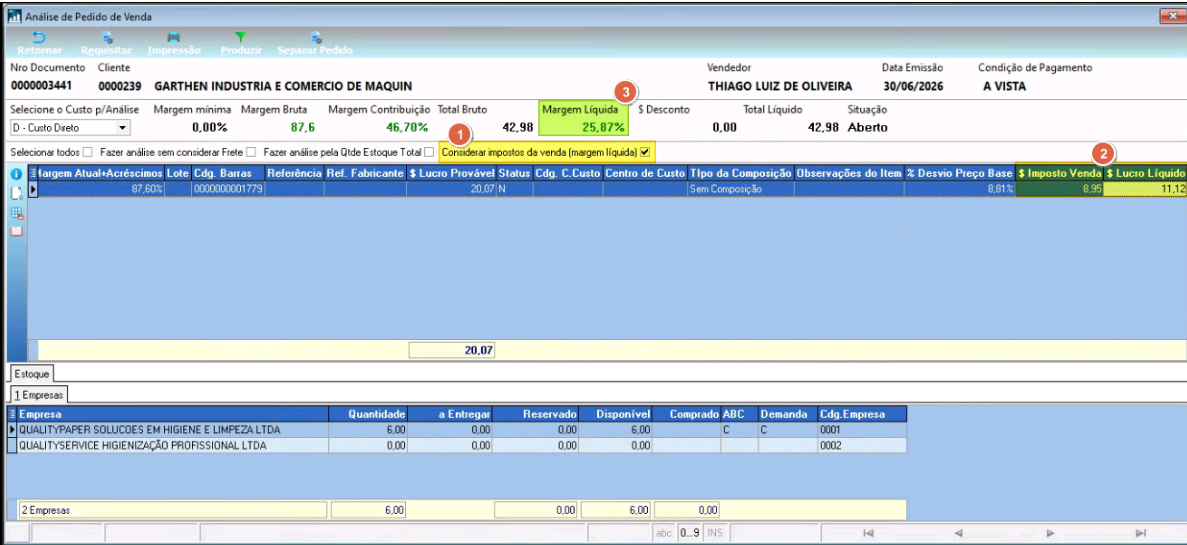Click the 25,87% Margem Líquida value
The image size is (1187, 545).
click(x=603, y=127)
